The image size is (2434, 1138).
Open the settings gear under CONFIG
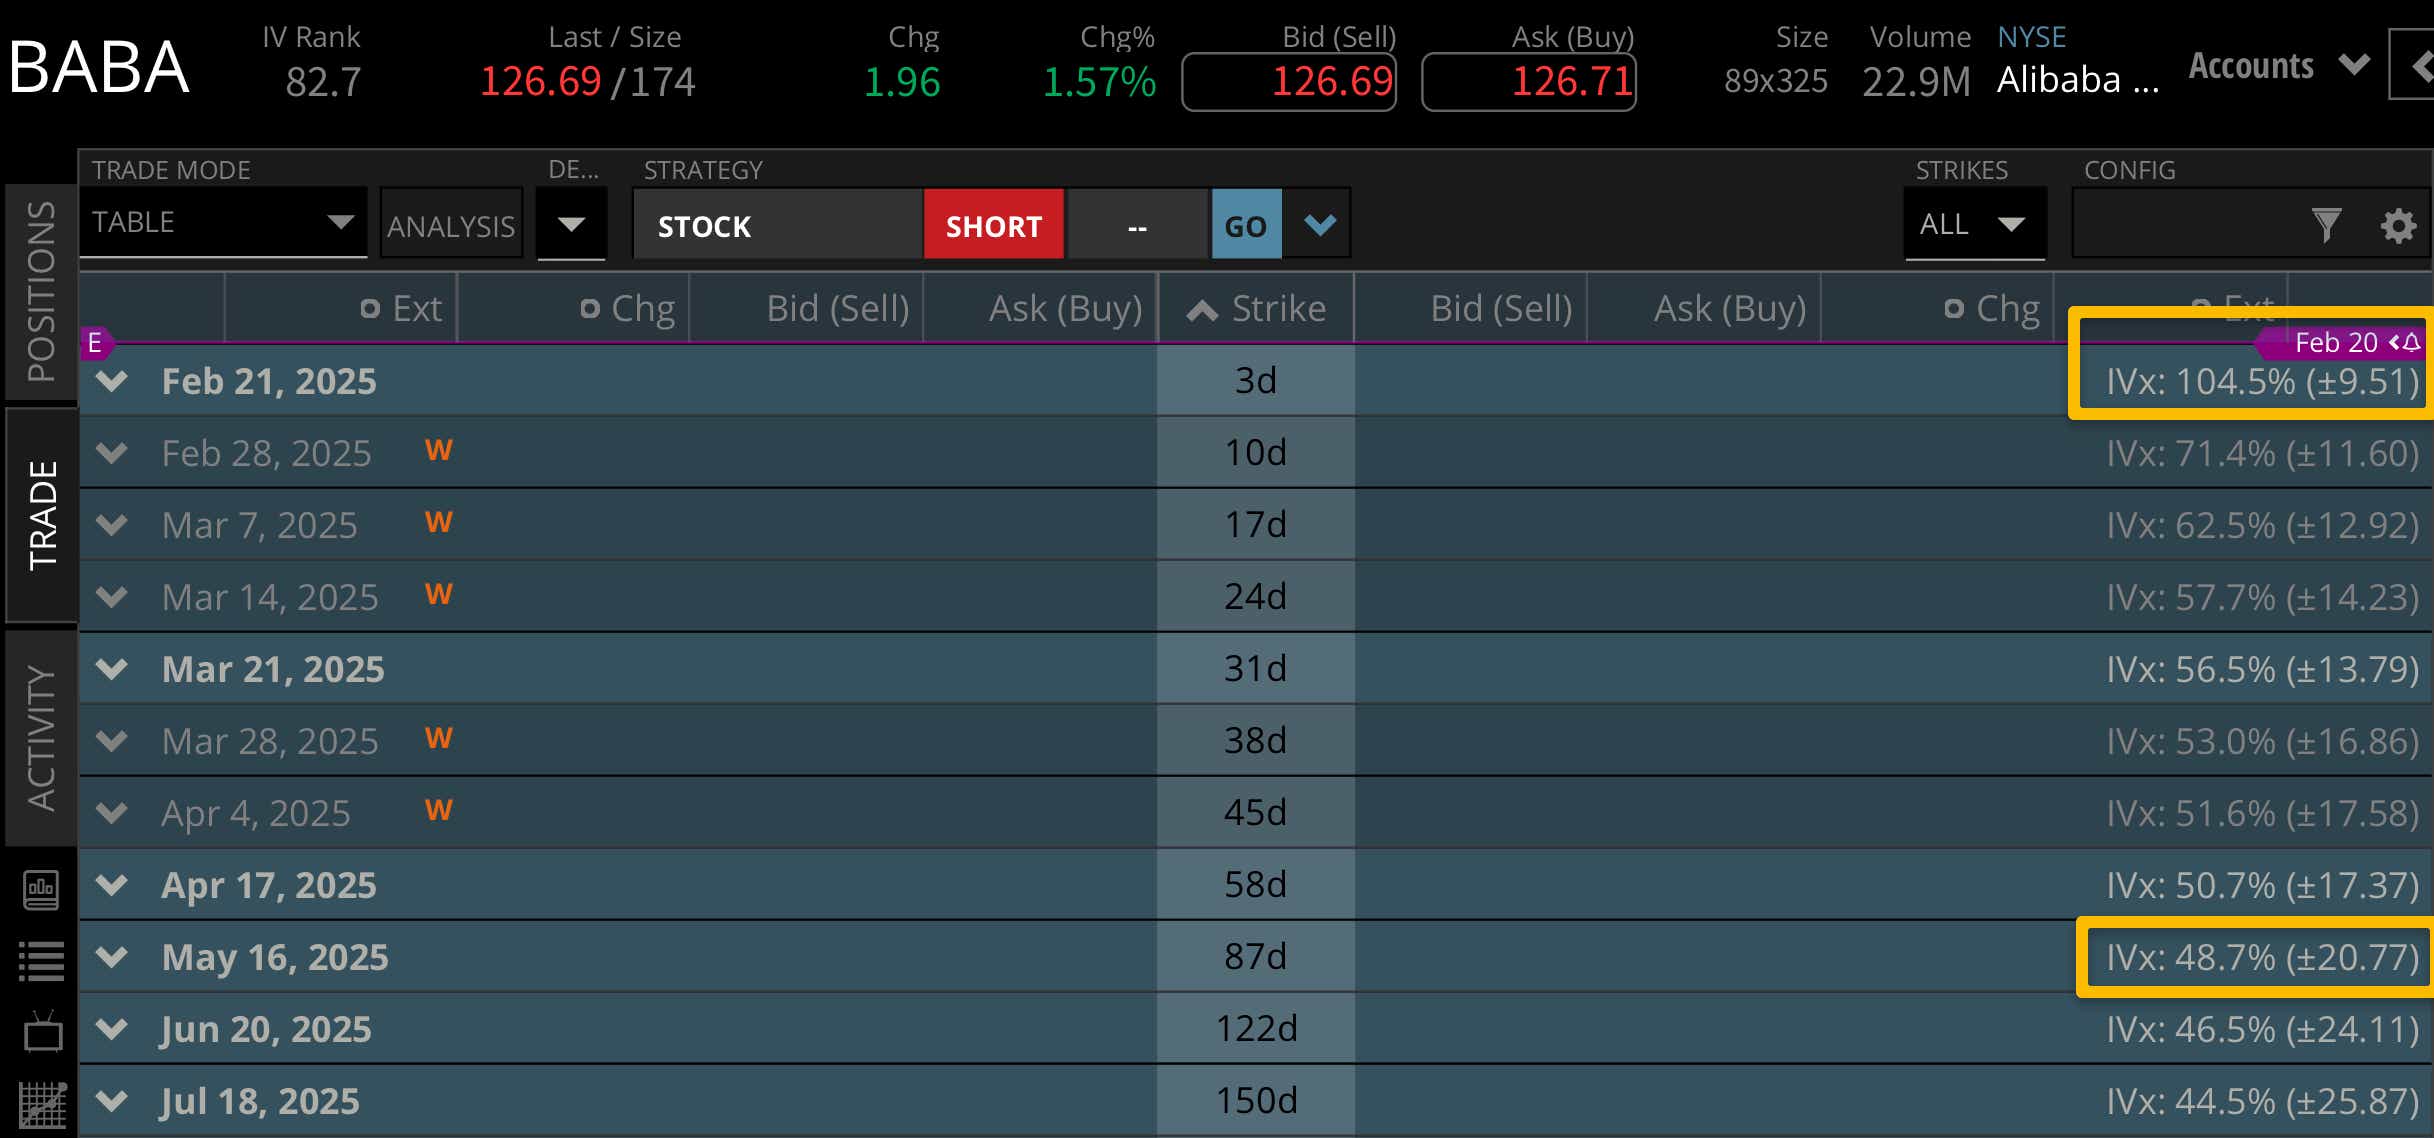(x=2397, y=225)
